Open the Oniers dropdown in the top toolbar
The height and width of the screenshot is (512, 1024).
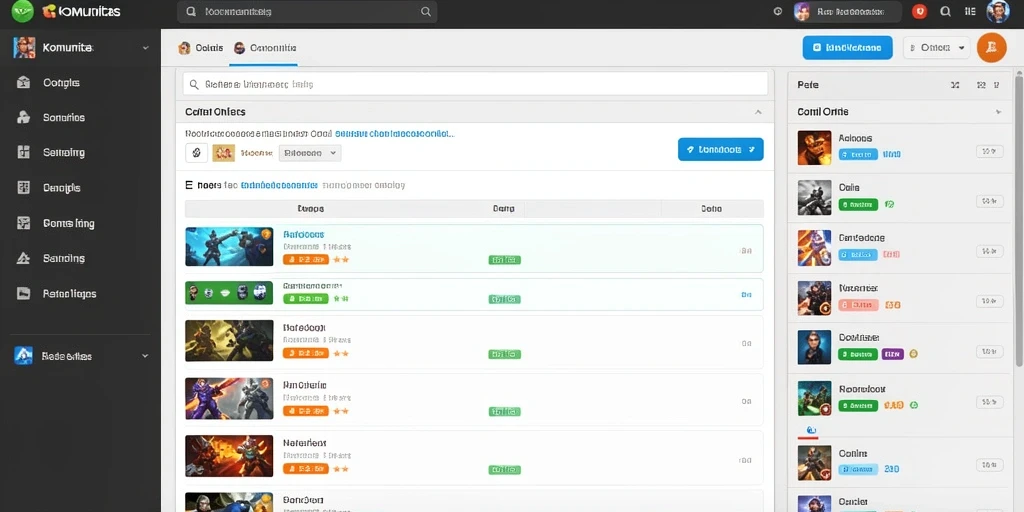coord(936,48)
